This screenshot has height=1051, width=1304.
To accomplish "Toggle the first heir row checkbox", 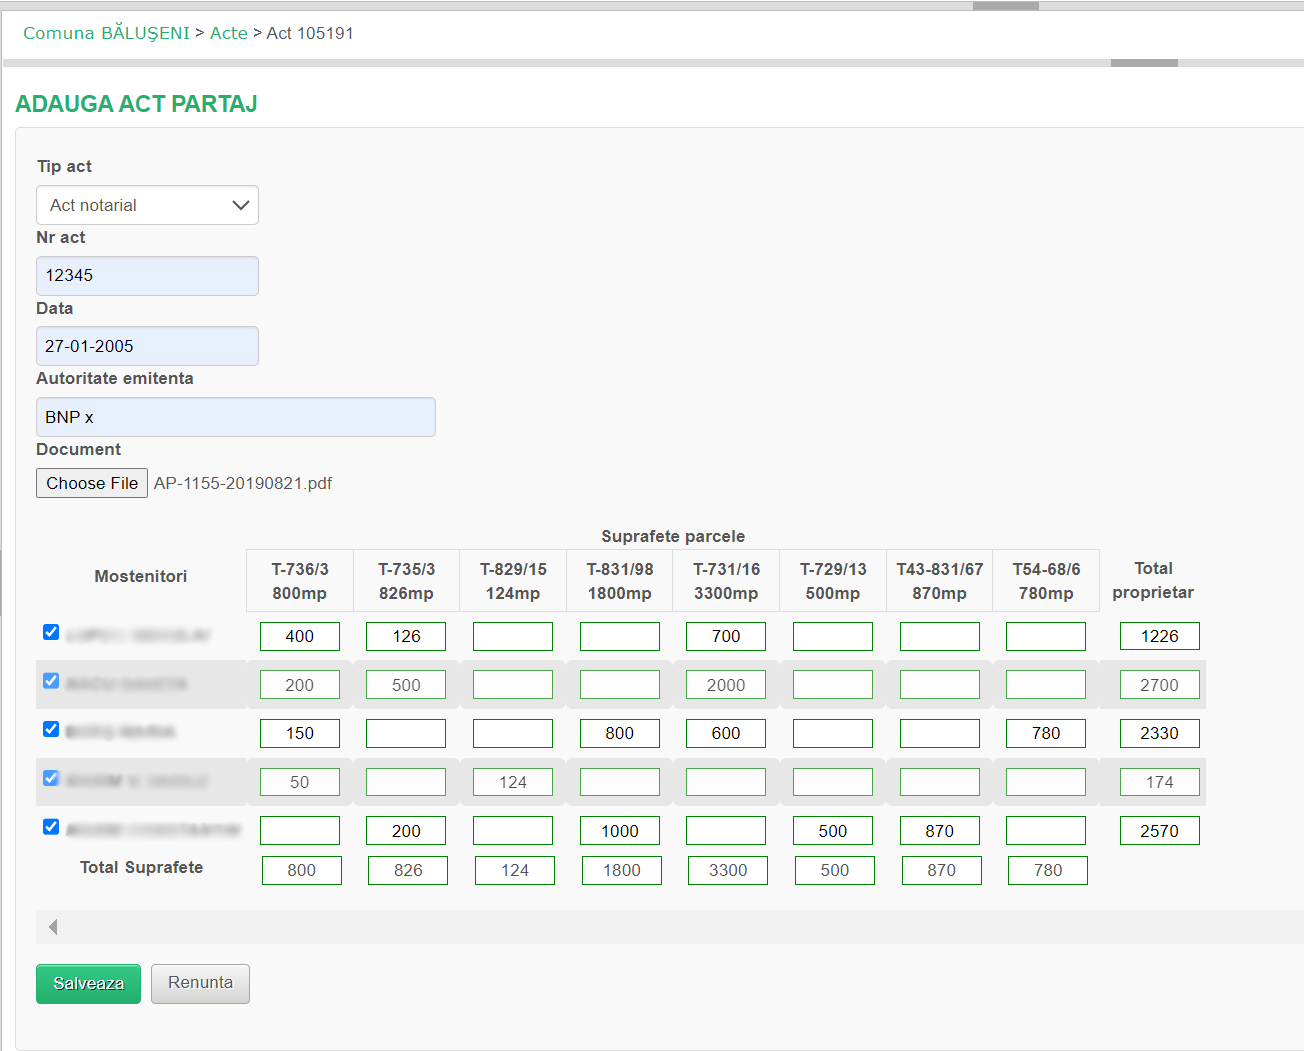I will 51,632.
